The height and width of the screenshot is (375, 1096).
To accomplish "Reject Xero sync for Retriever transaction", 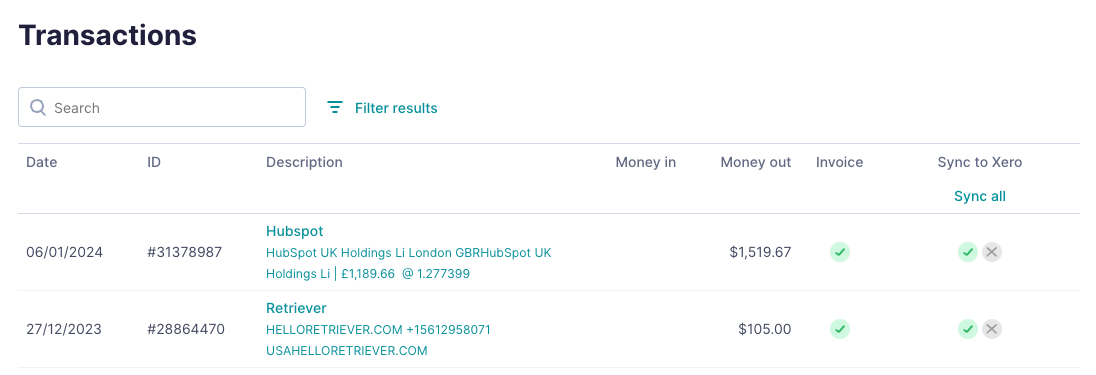I will pyautogui.click(x=991, y=329).
